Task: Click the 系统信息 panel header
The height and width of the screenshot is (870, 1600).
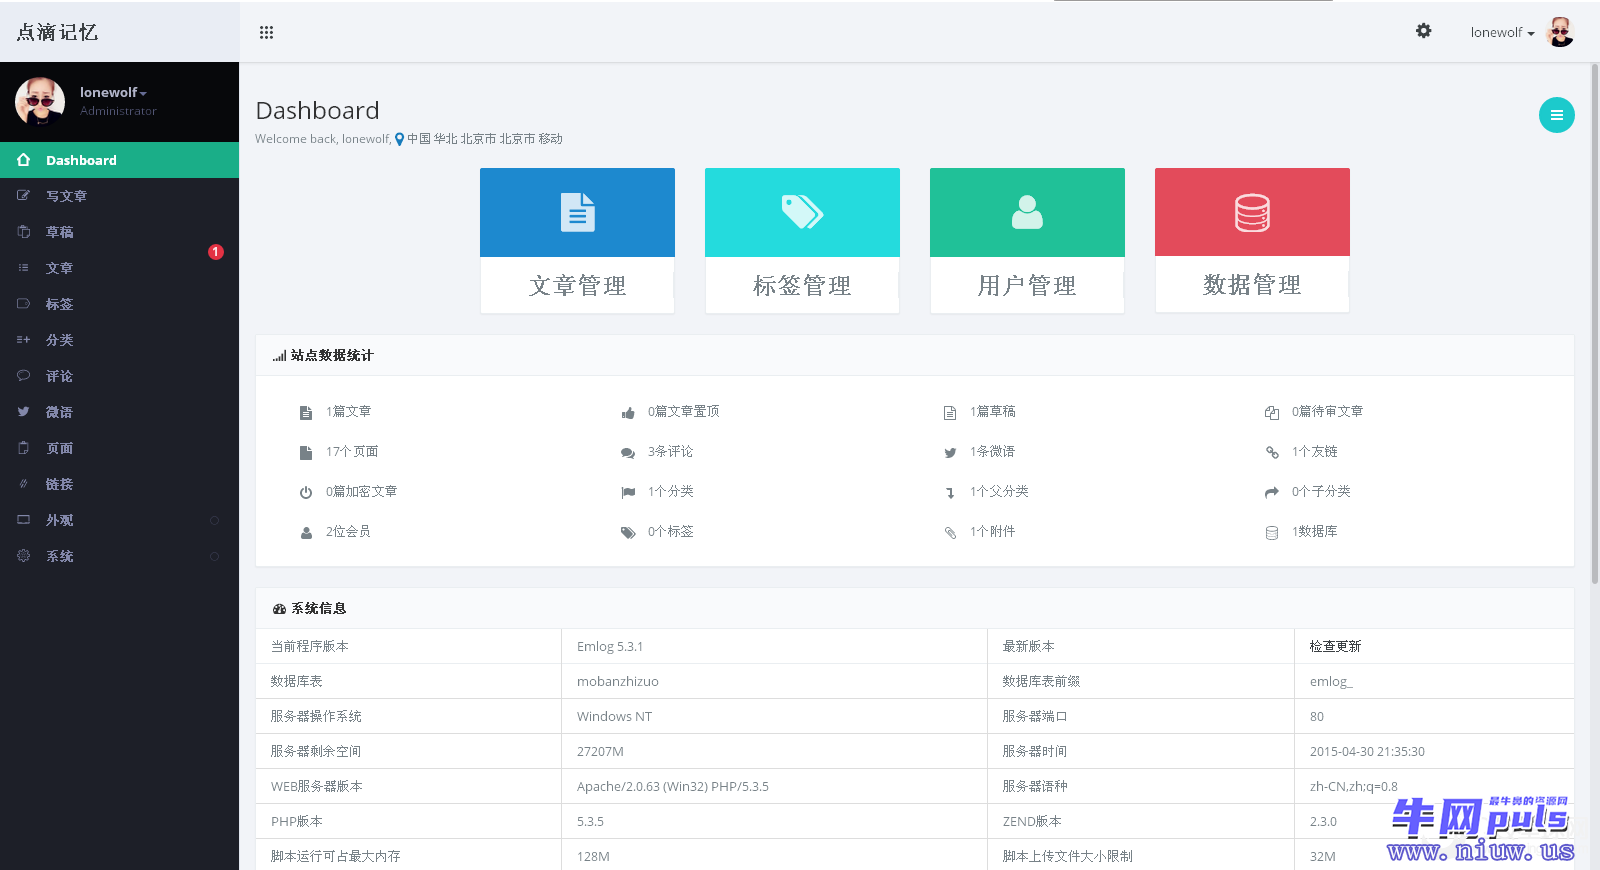Action: (x=914, y=608)
